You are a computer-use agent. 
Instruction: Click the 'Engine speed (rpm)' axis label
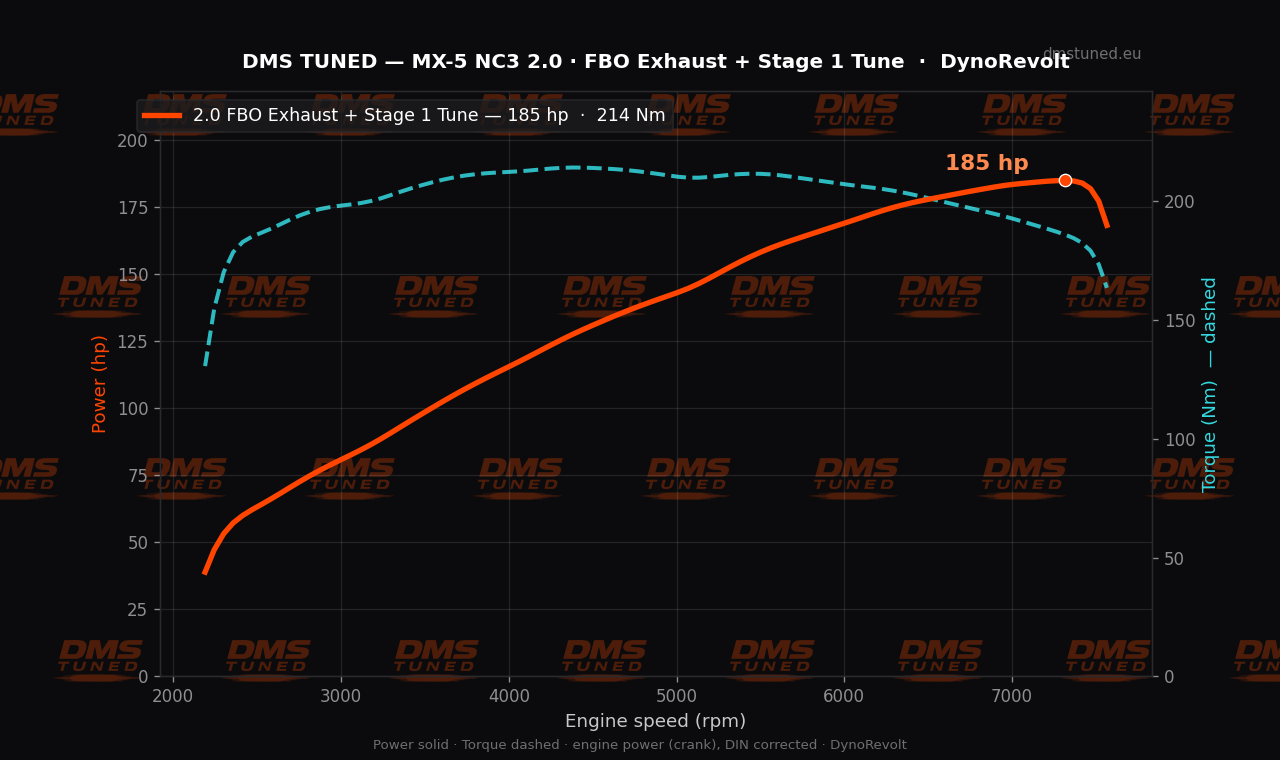[x=655, y=721]
